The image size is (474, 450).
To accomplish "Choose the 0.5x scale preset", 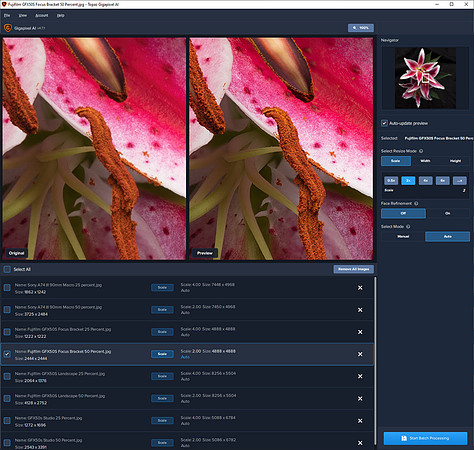I will (x=391, y=181).
